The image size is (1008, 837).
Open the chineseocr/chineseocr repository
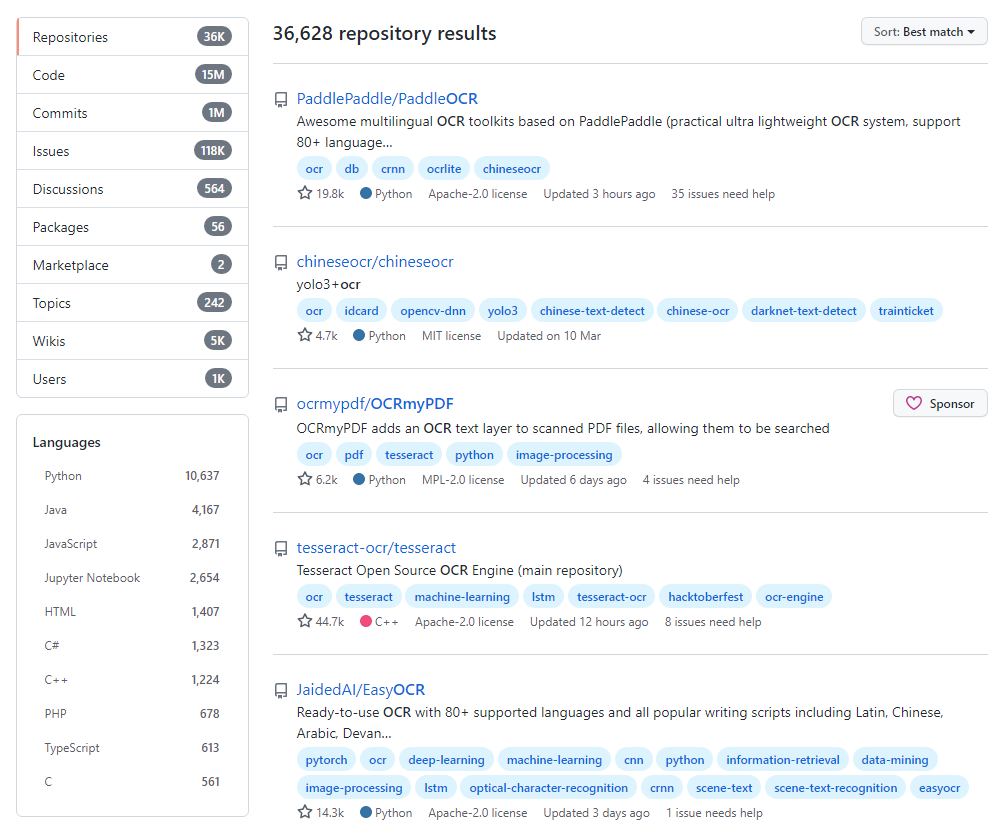pos(375,262)
